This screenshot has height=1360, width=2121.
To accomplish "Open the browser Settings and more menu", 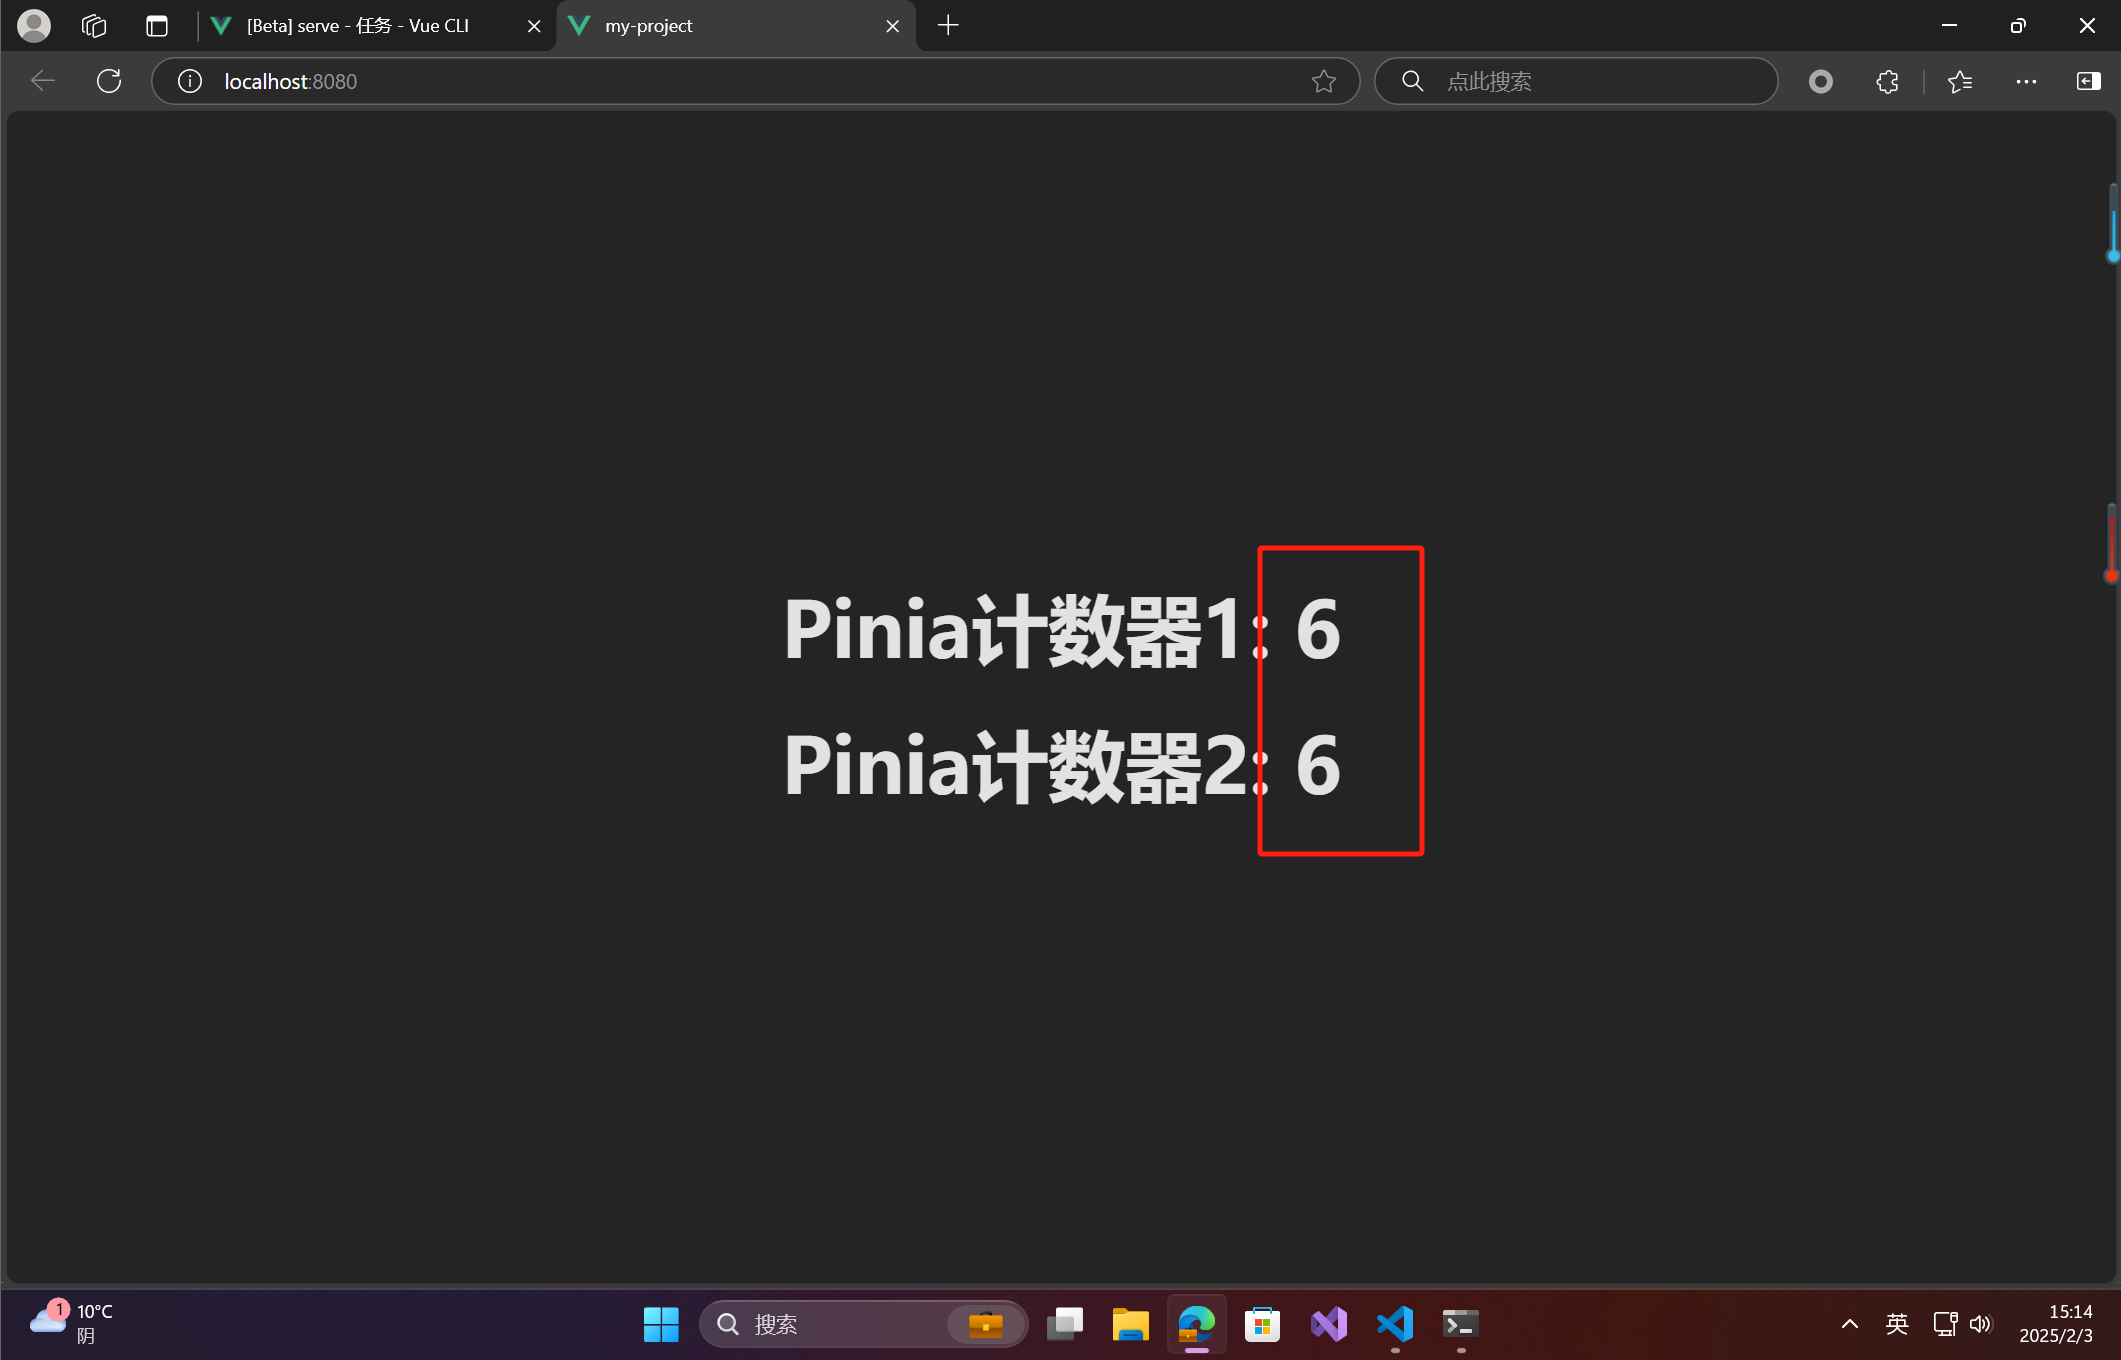I will (2027, 81).
